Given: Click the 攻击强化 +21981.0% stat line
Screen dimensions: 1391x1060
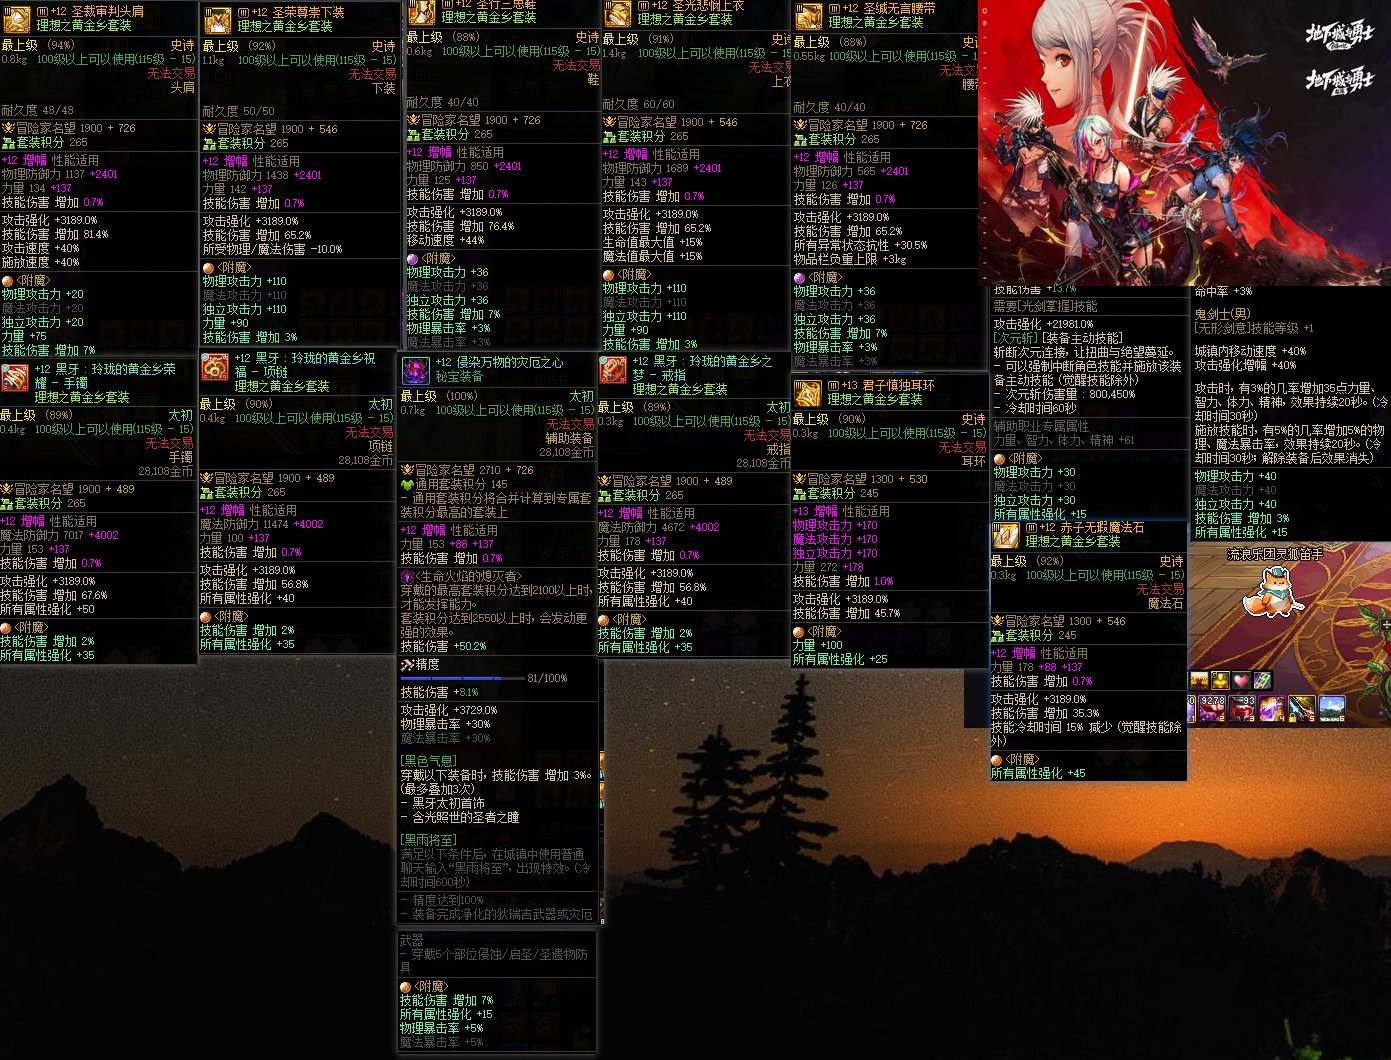Looking at the screenshot, I should [1044, 325].
